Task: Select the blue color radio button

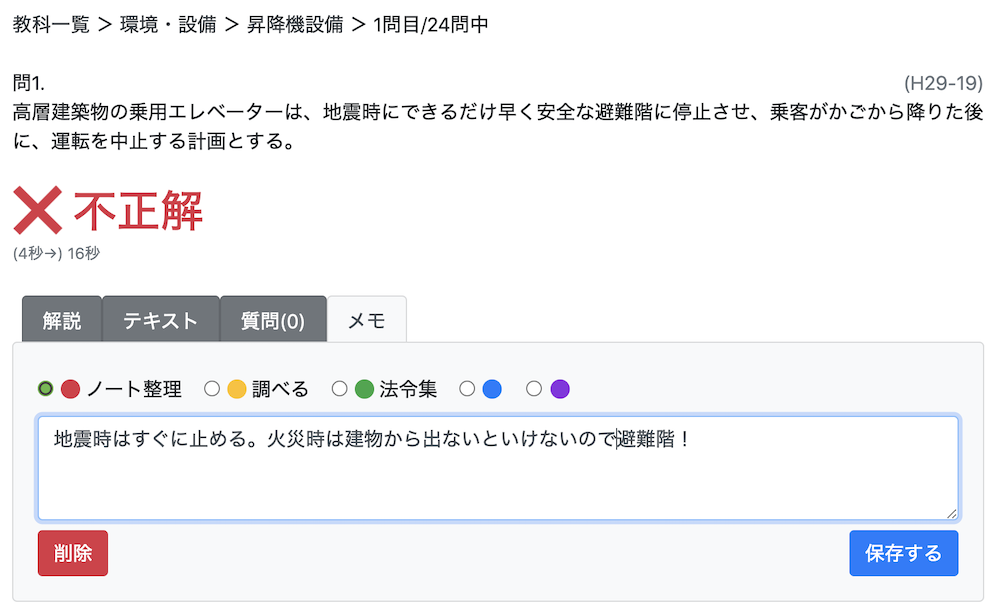Action: click(467, 389)
